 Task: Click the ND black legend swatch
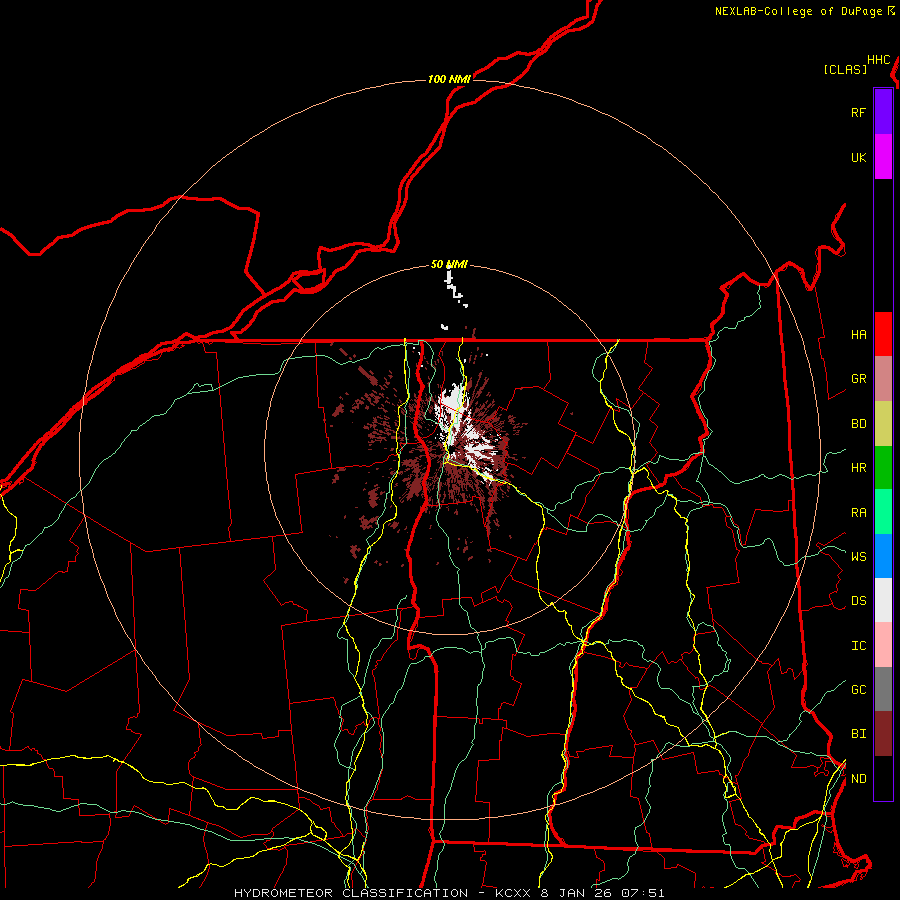883,778
